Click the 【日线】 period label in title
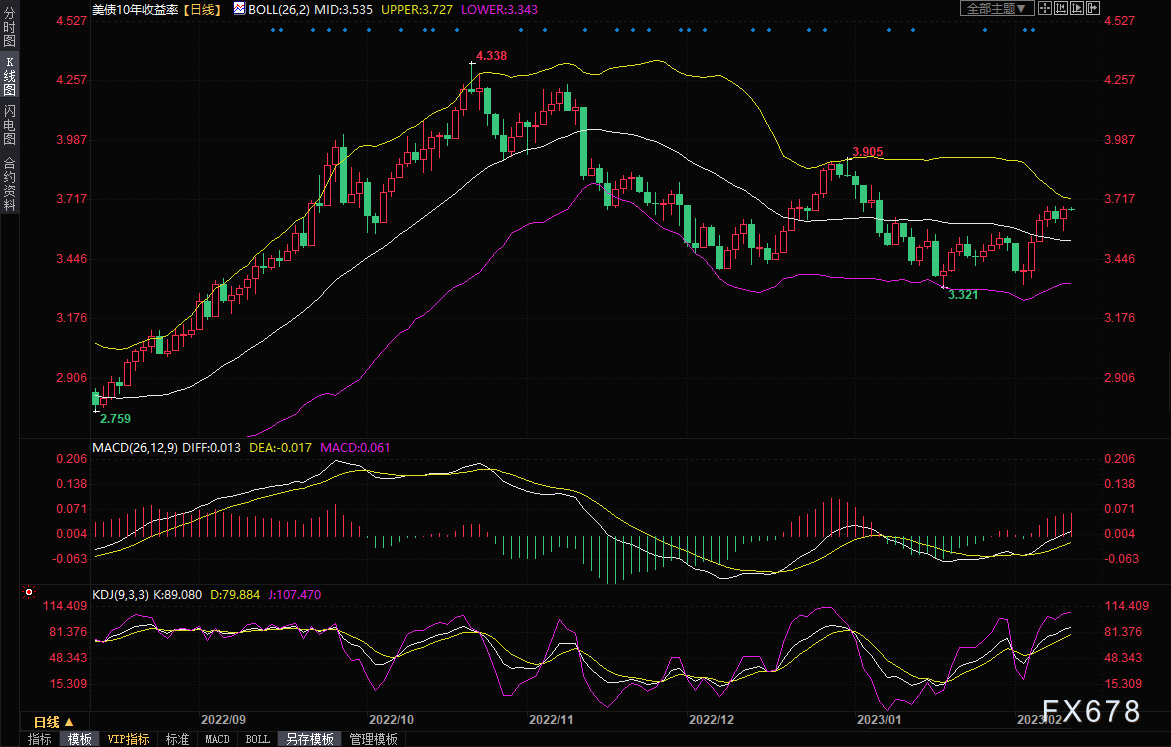 202,9
